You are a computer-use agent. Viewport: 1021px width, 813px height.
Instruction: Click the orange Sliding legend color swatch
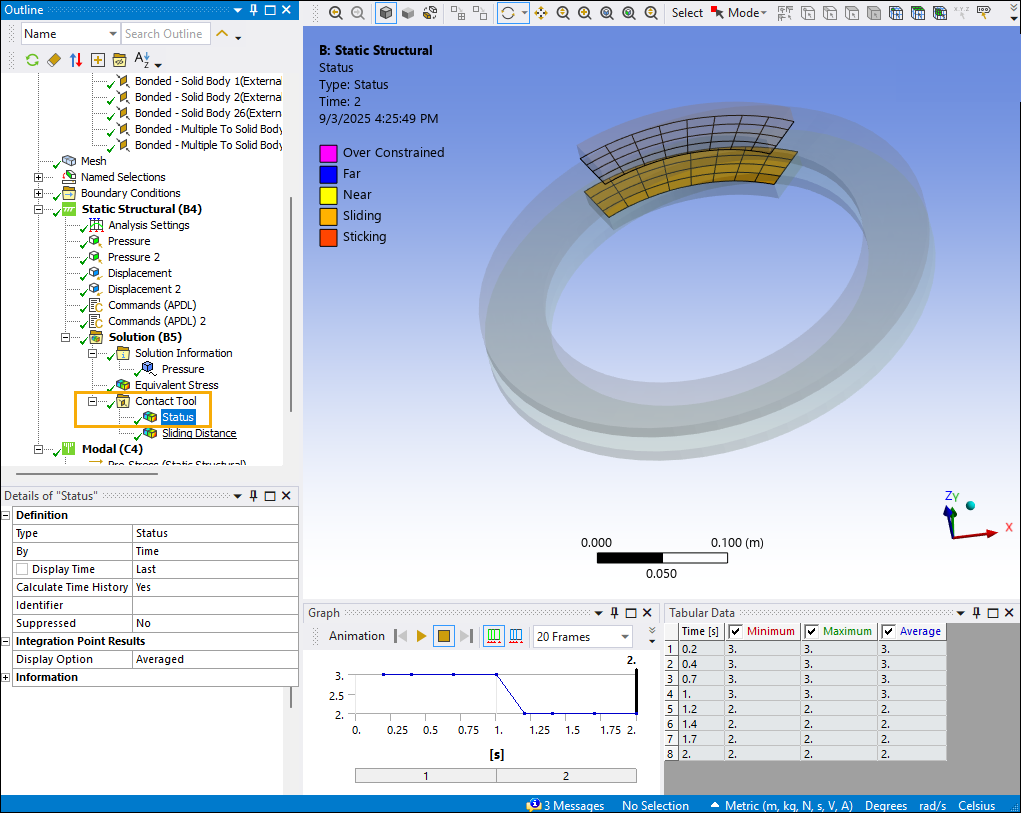[327, 216]
